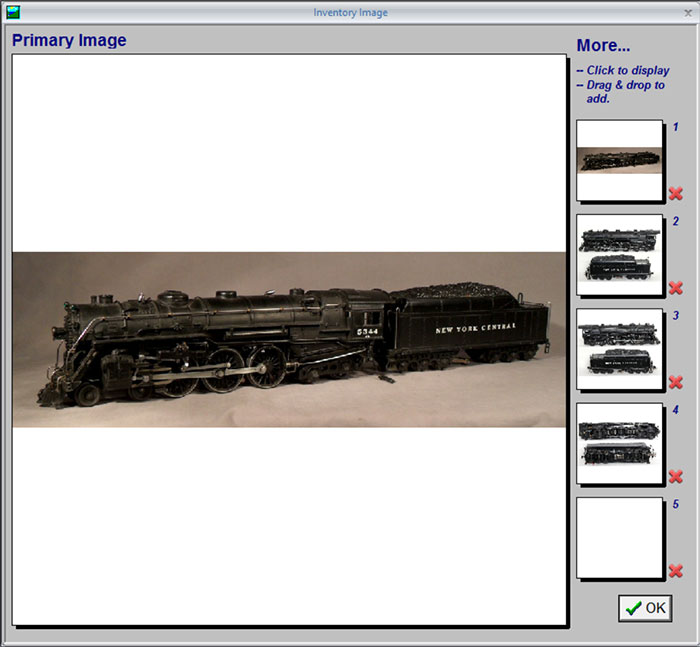Click the '-- Click to display' hint
700x647 pixels.
[623, 70]
